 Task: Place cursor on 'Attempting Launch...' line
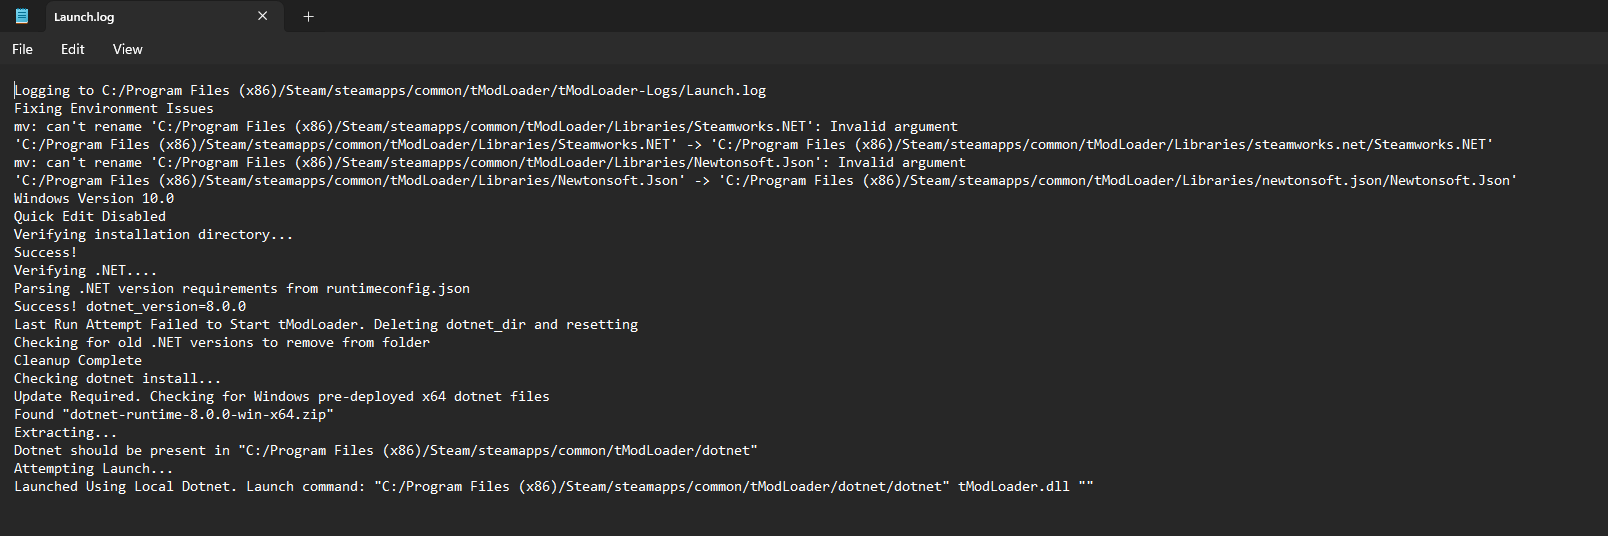coord(93,469)
